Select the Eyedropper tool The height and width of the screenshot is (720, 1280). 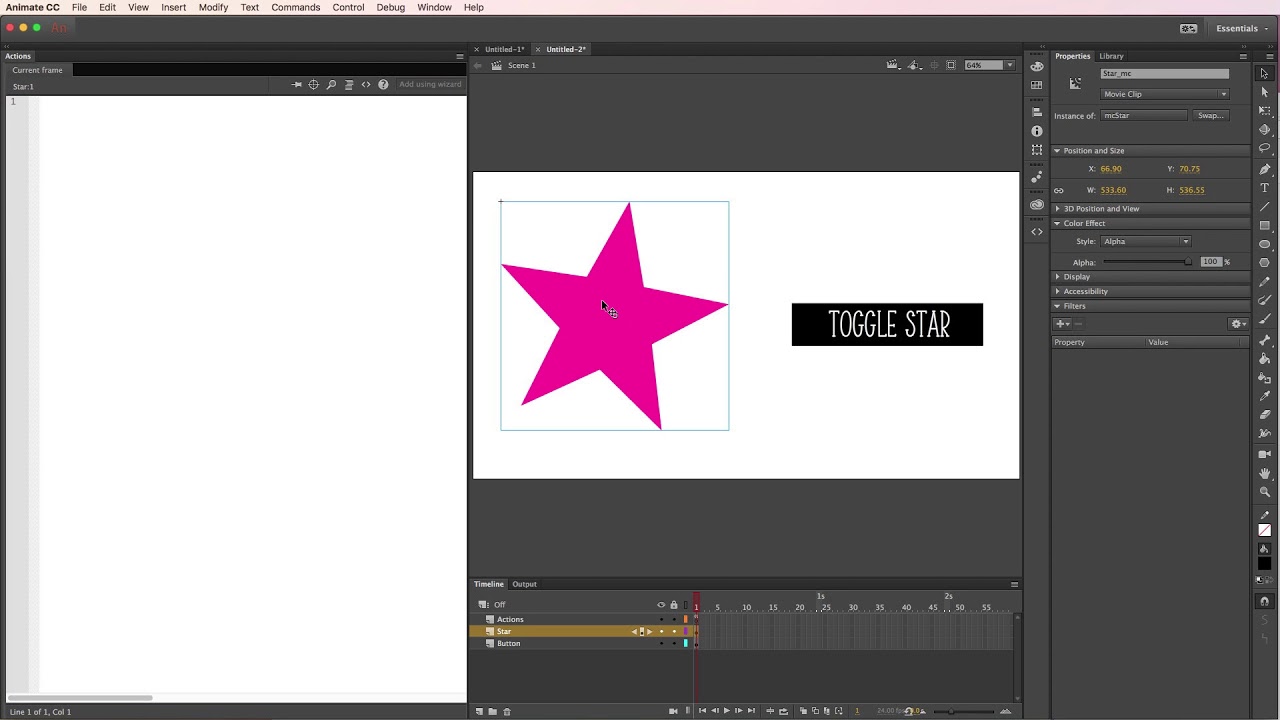tap(1264, 396)
